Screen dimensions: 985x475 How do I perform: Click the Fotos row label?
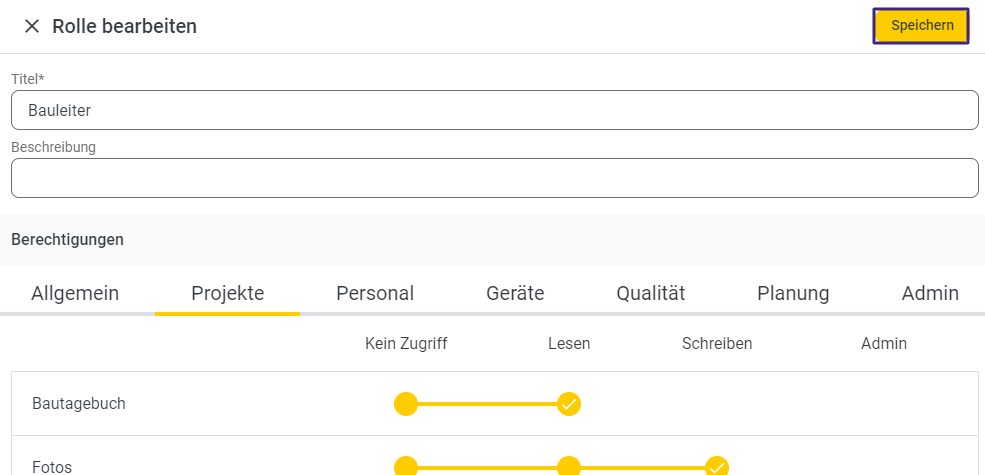[52, 467]
